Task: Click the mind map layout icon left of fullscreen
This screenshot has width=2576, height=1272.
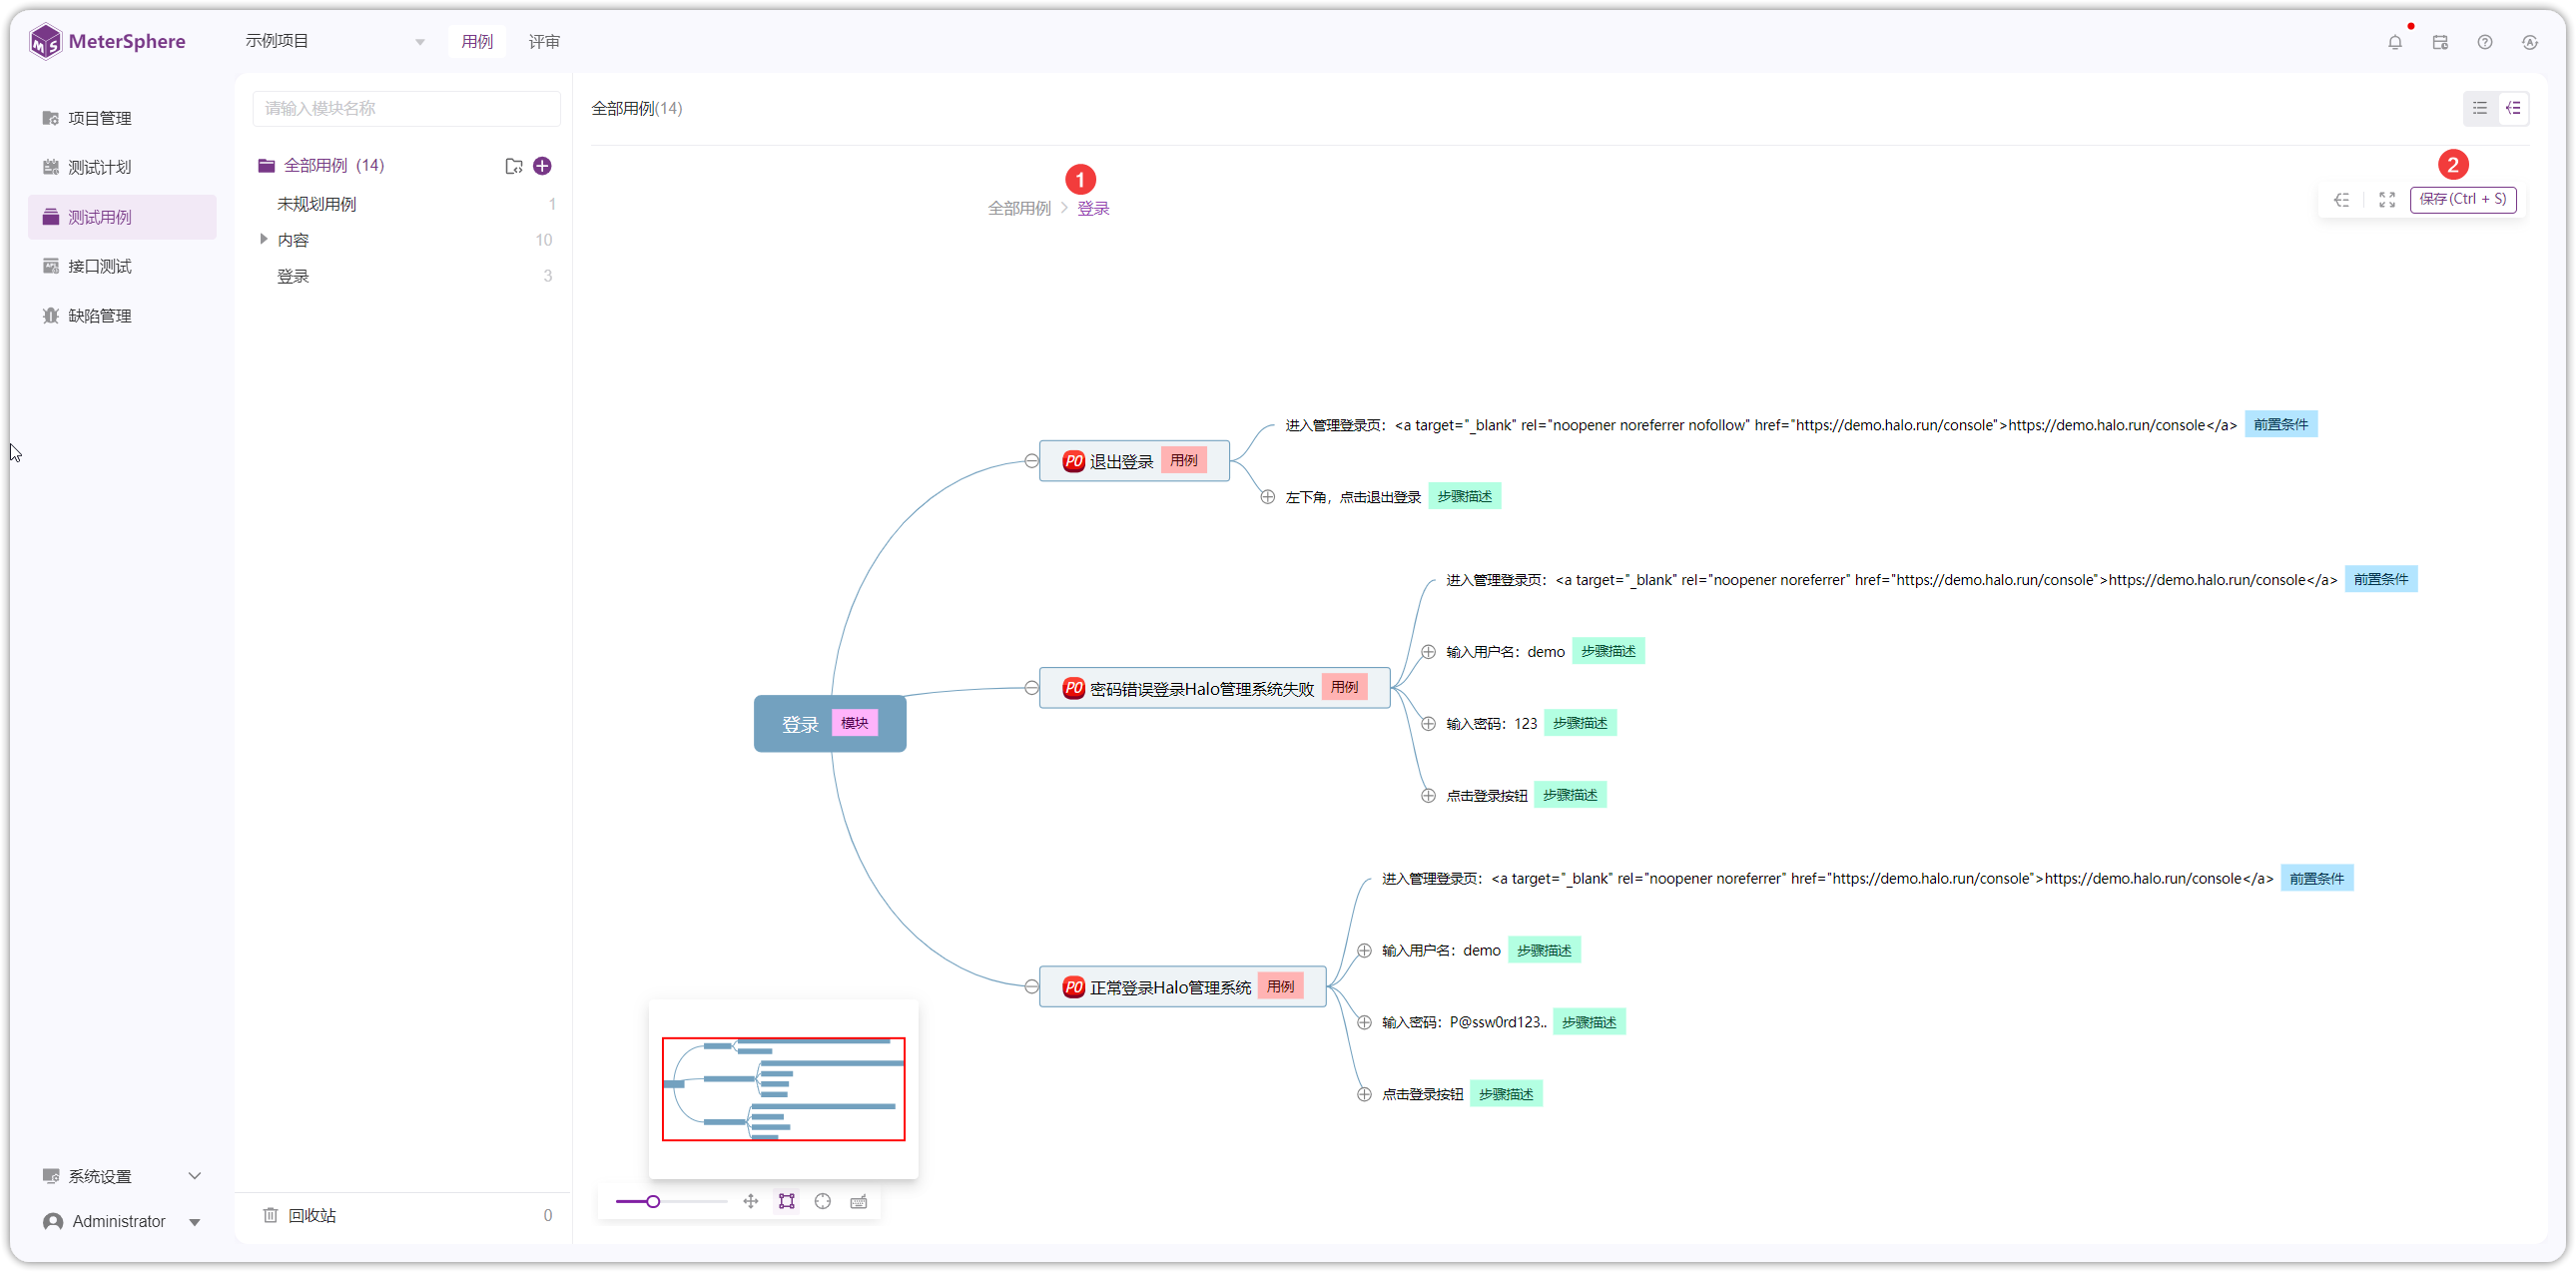Action: click(2342, 200)
